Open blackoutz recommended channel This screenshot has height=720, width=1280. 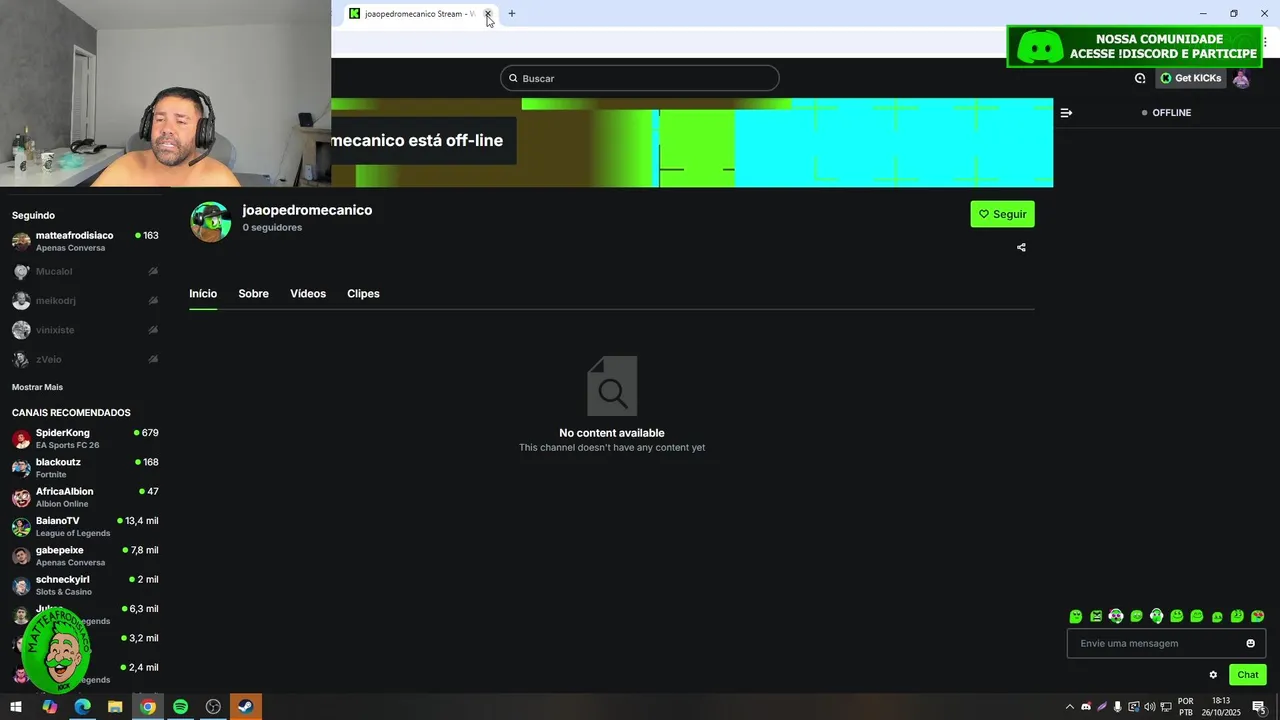(85, 468)
